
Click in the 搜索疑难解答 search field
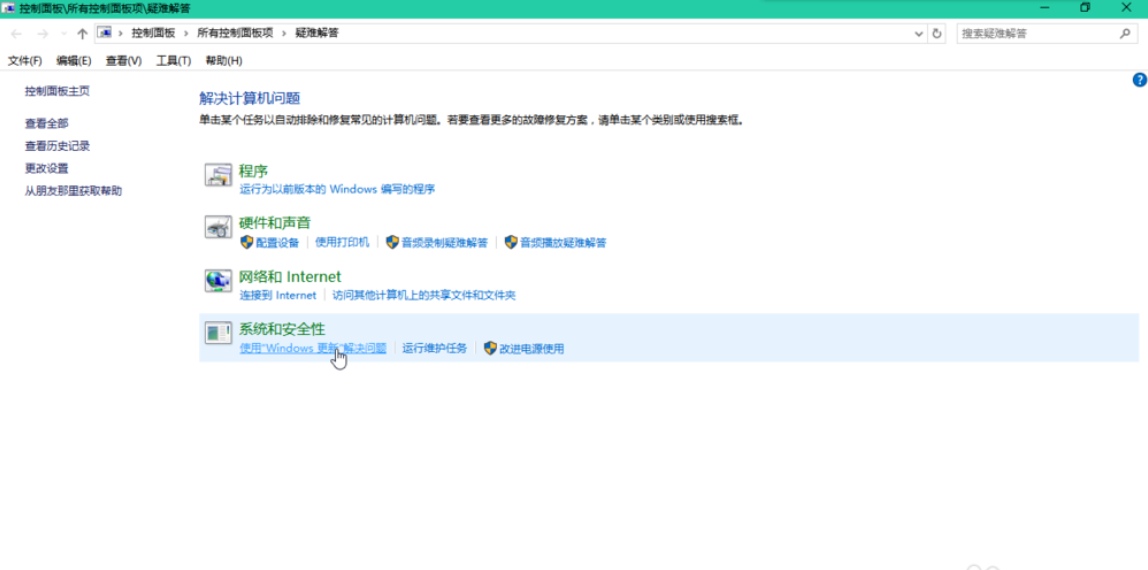(1035, 33)
